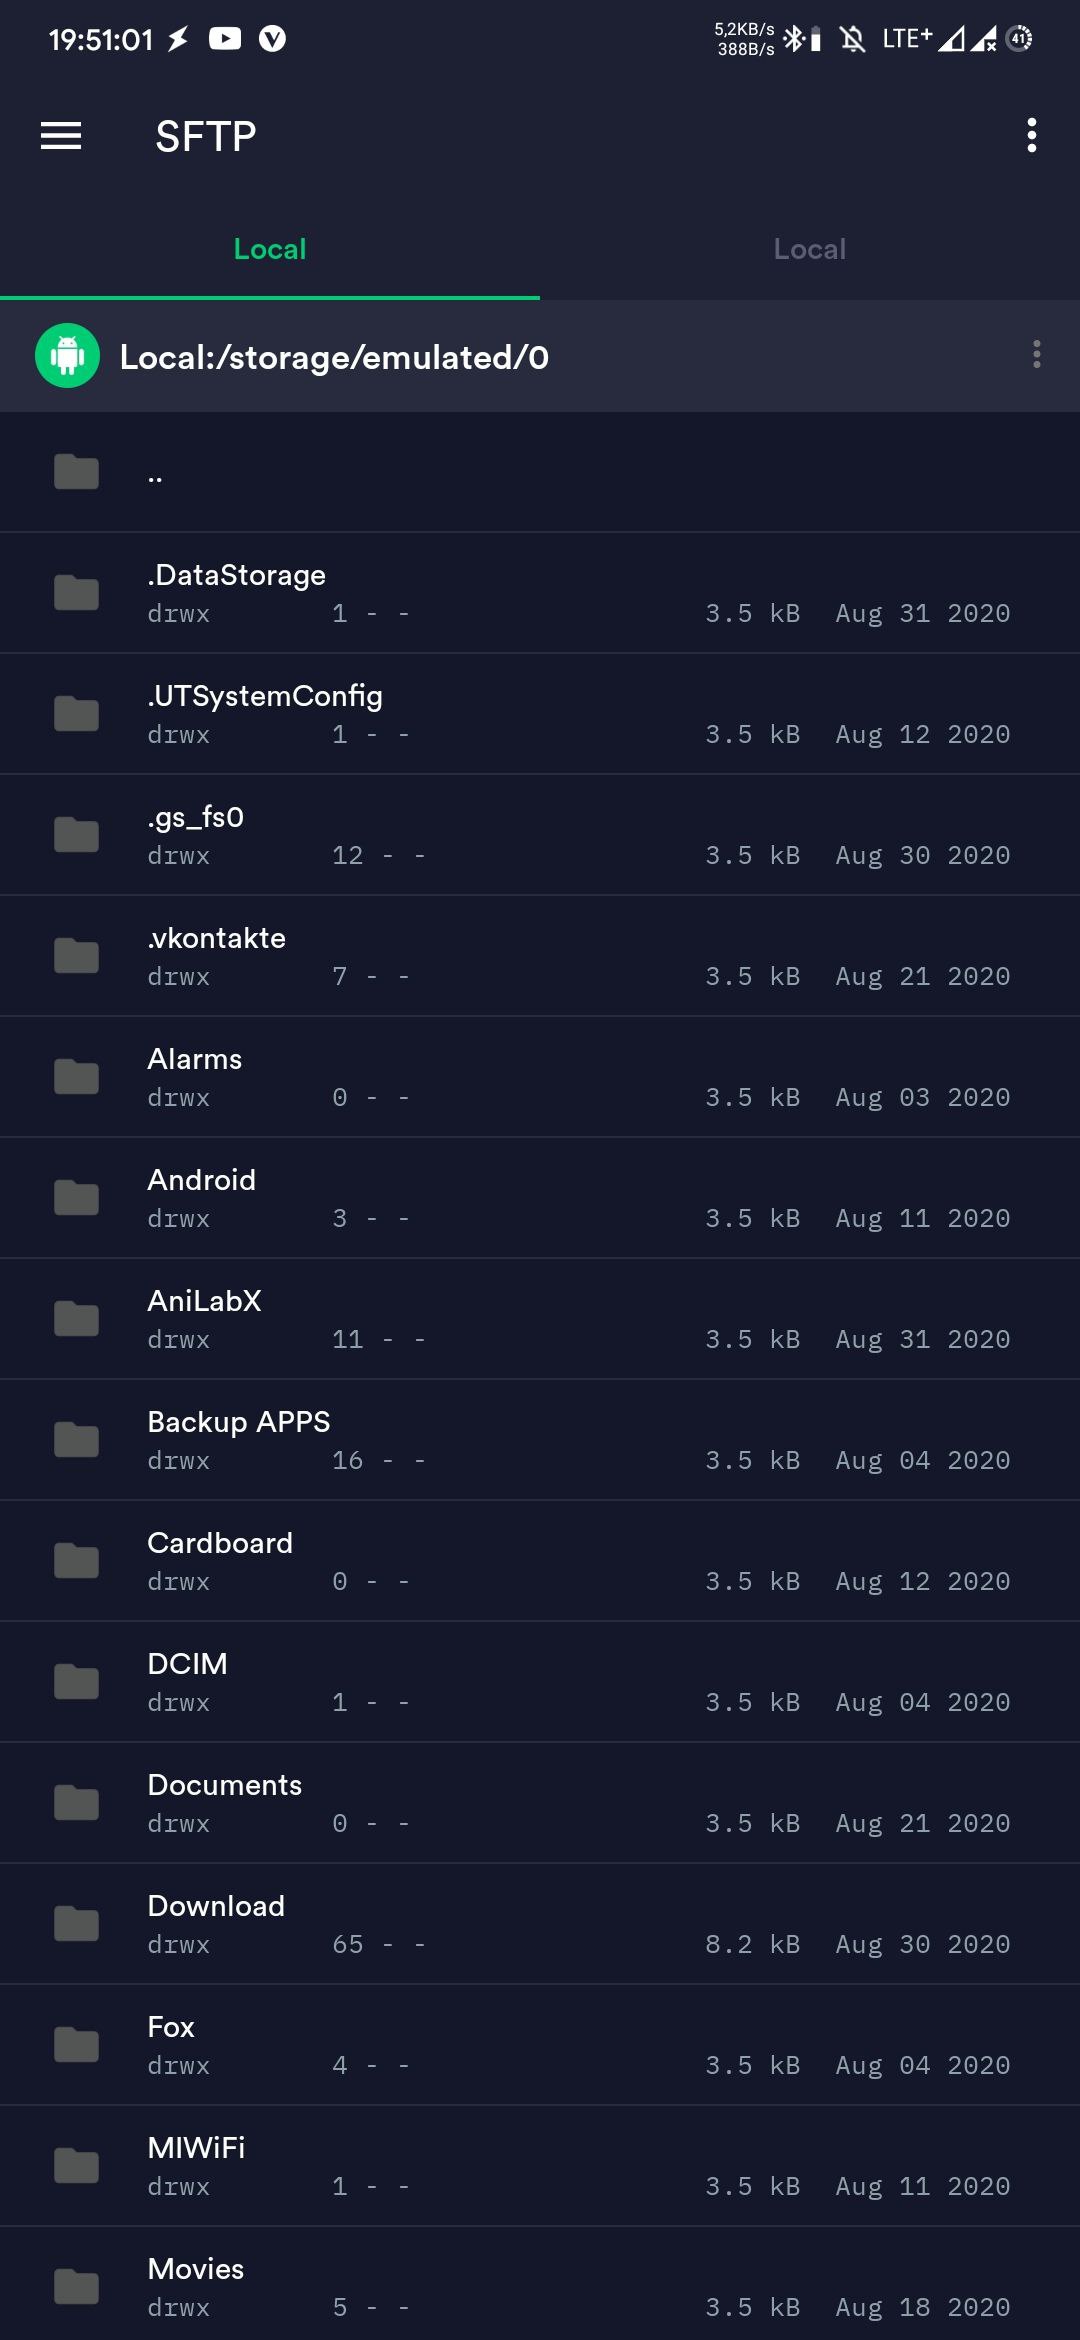This screenshot has width=1080, height=2340.
Task: Open the Android folder
Action: (x=540, y=1198)
